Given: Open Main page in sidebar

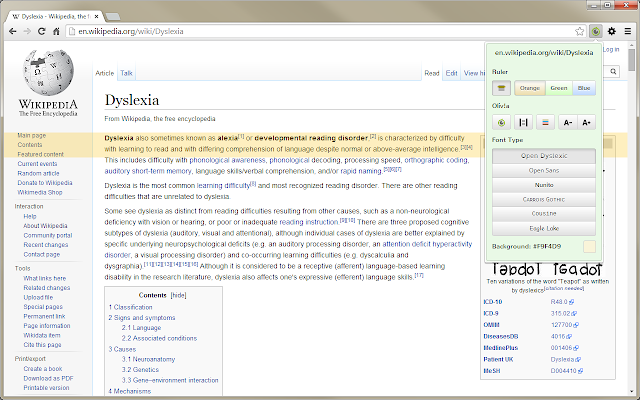Looking at the screenshot, I should pos(31,136).
